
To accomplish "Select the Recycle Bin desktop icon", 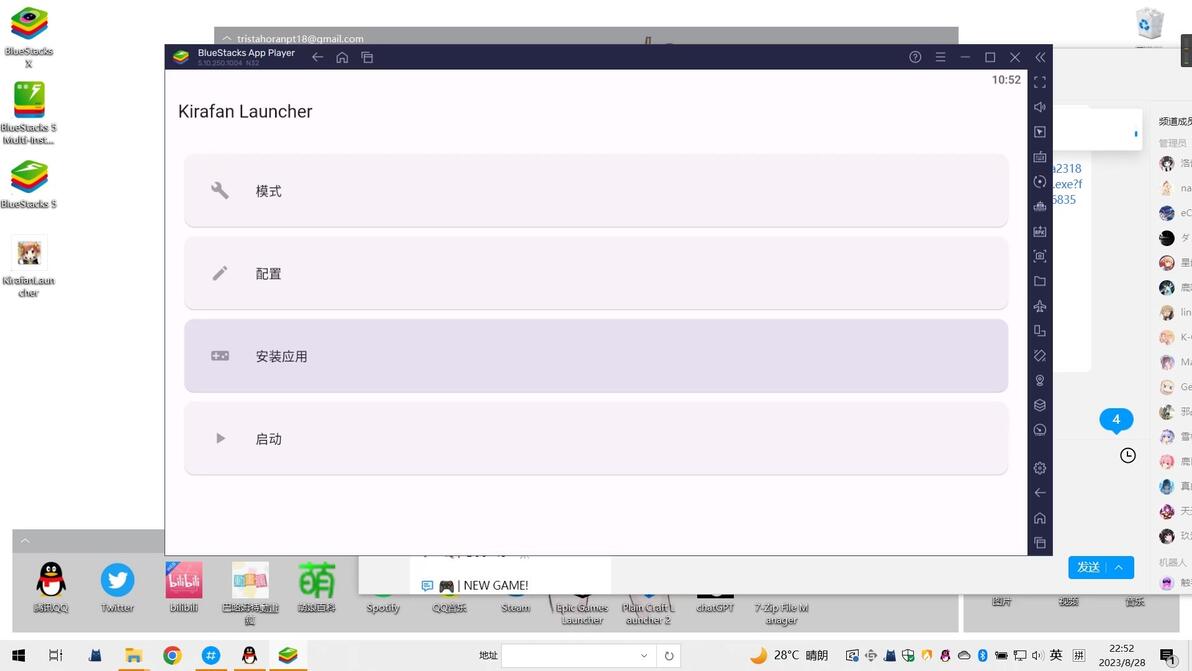I will pyautogui.click(x=1149, y=24).
